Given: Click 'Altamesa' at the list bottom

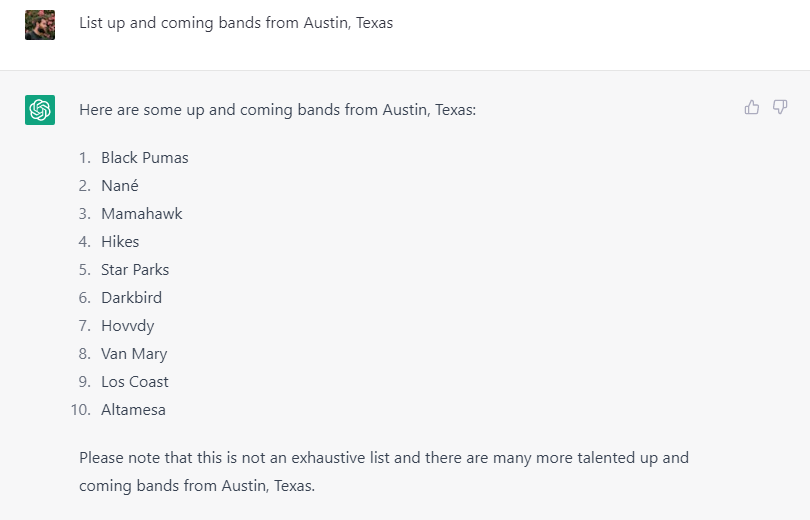Looking at the screenshot, I should click(x=133, y=409).
